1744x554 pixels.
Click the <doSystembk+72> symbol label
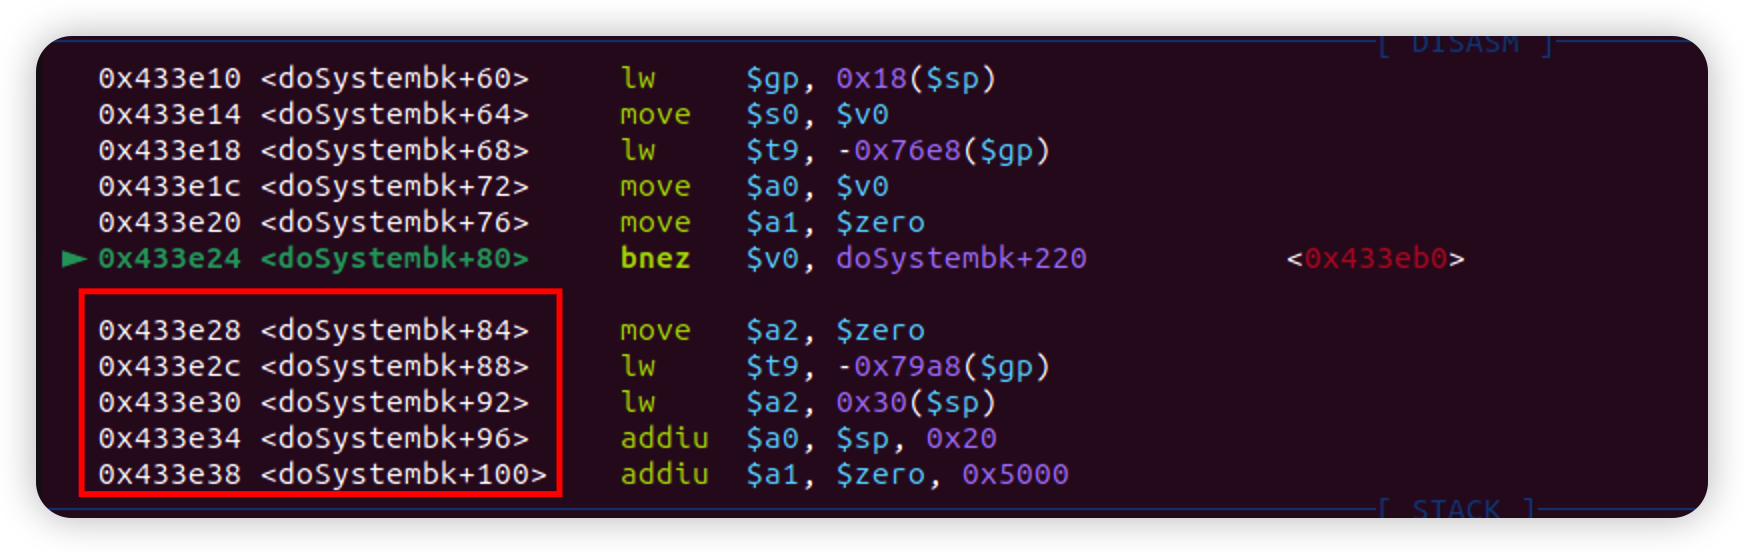tap(395, 187)
